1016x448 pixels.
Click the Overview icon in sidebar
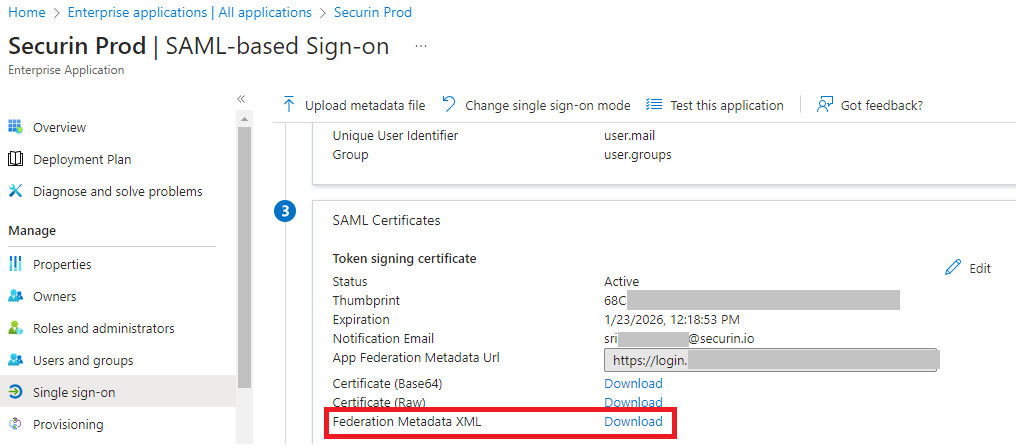click(15, 127)
